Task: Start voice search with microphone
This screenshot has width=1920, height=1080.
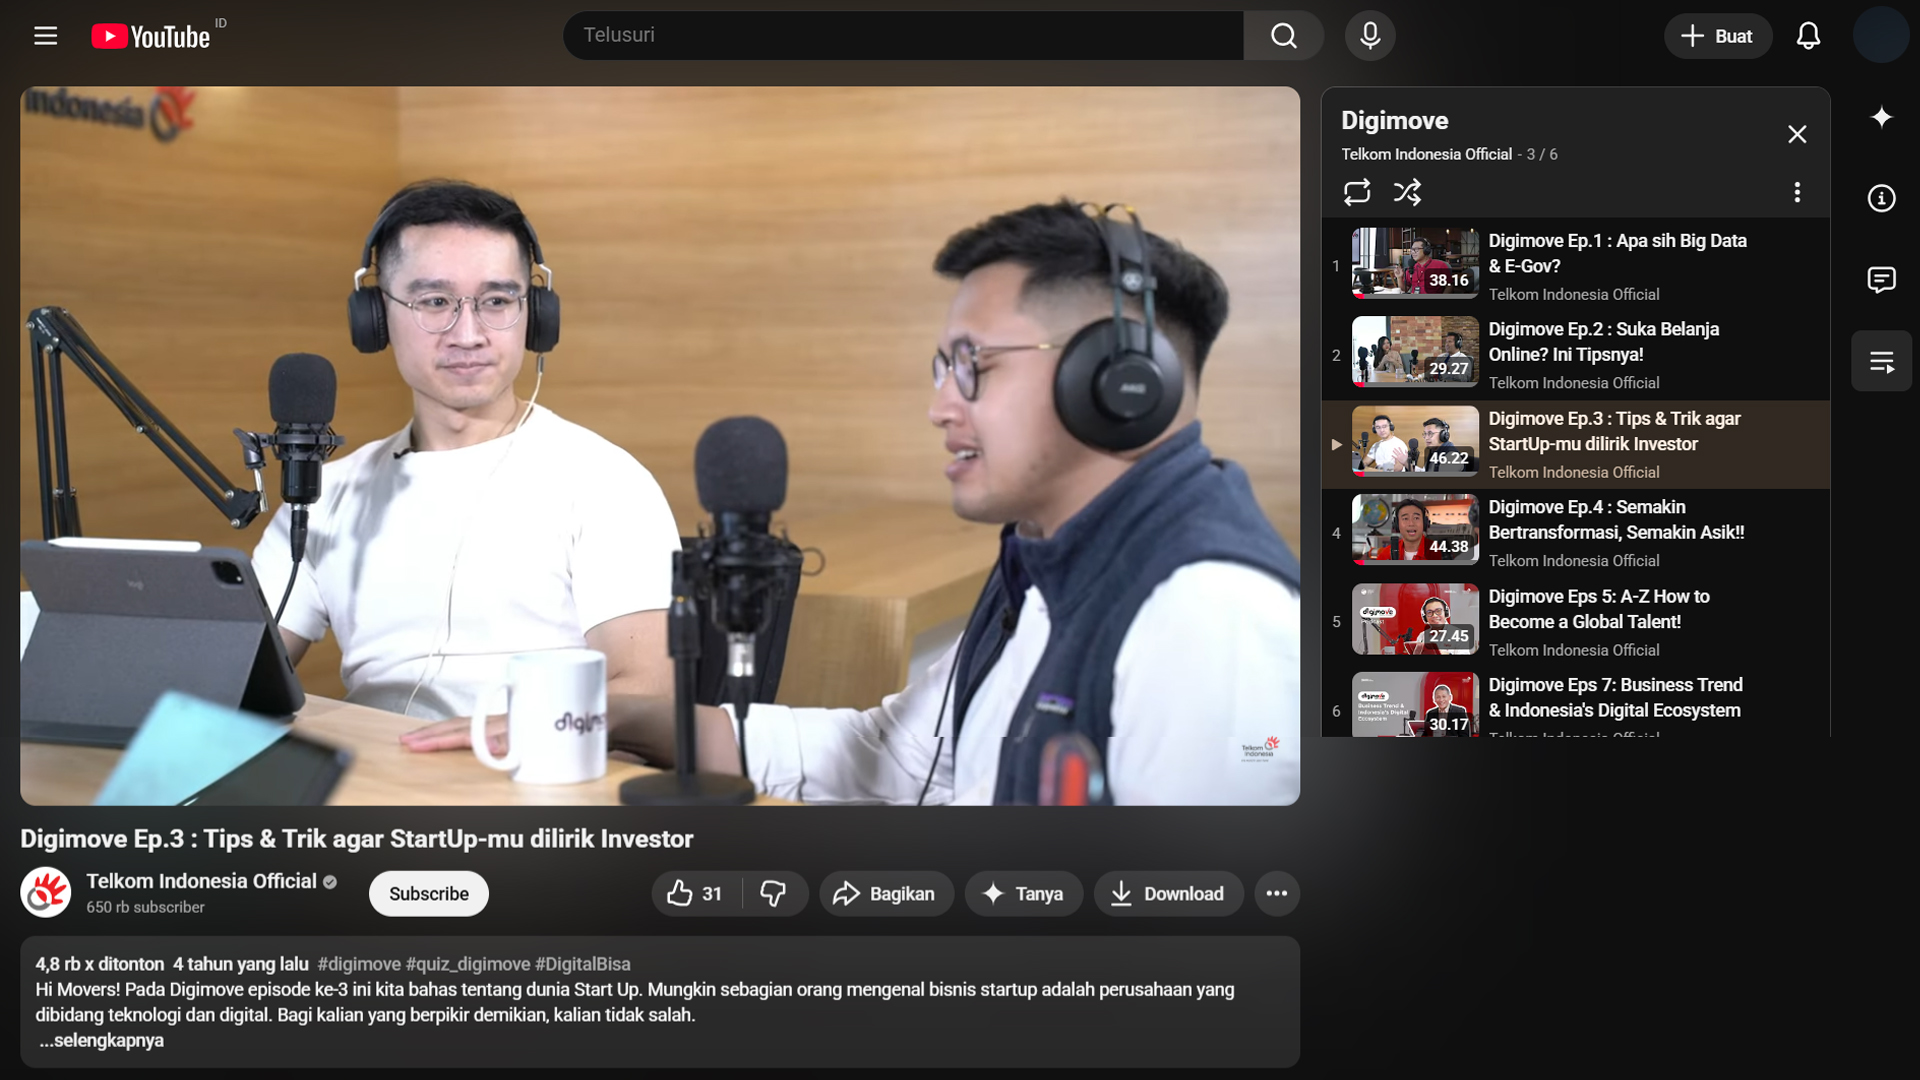Action: tap(1370, 36)
